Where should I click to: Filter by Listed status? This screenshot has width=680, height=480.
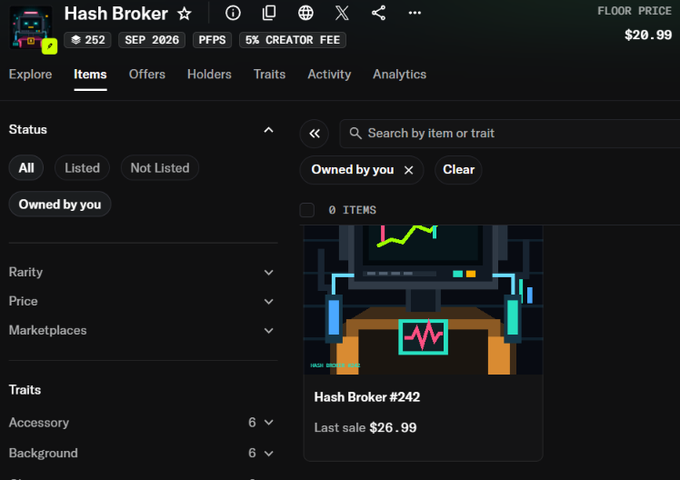[82, 168]
